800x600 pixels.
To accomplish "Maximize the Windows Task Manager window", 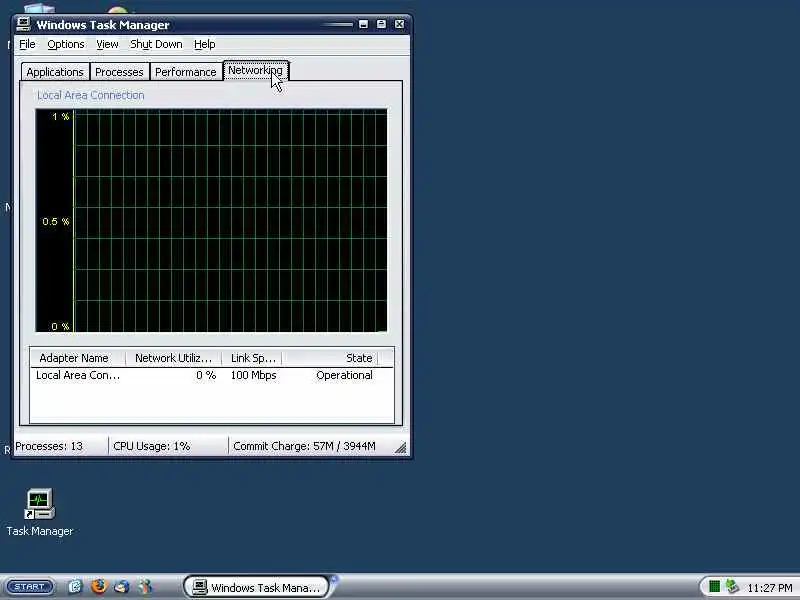I will pos(381,24).
